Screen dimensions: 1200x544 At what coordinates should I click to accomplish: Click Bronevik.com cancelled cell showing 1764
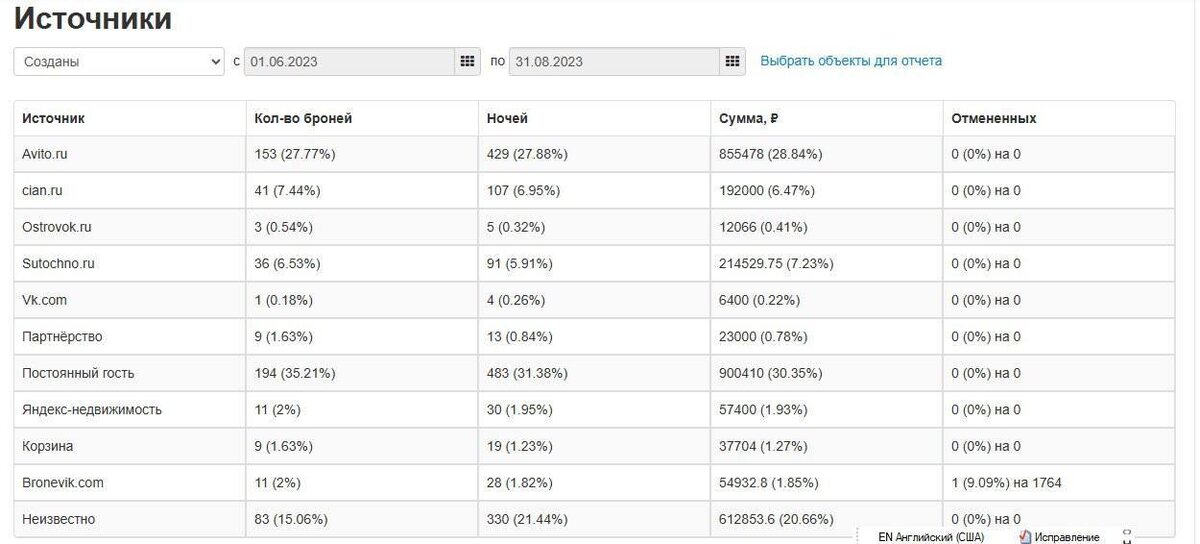(x=1006, y=482)
